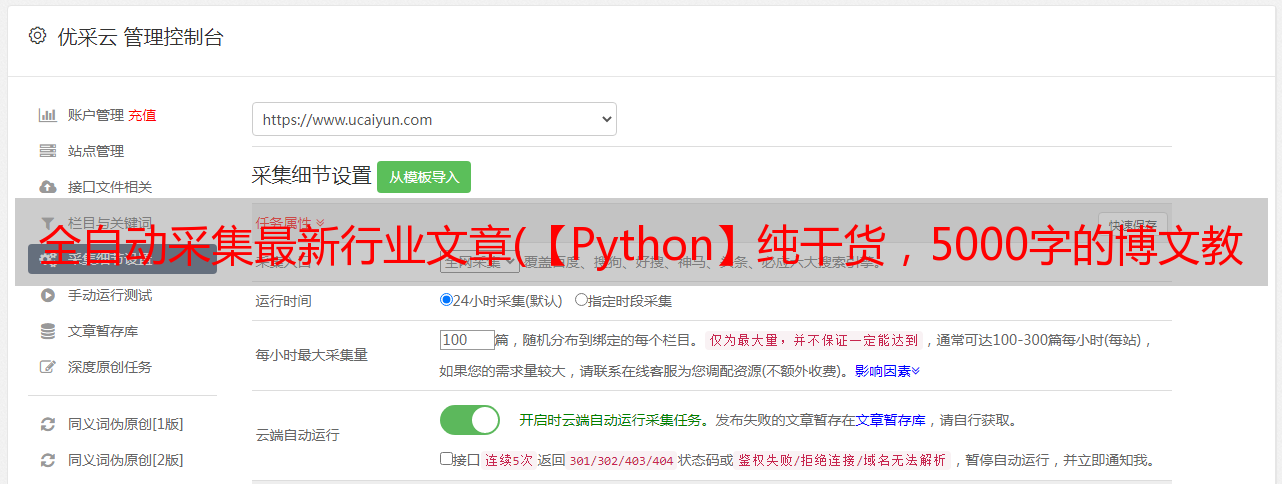Click the hourly max collection input showing 100
The height and width of the screenshot is (484, 1282).
(x=467, y=339)
